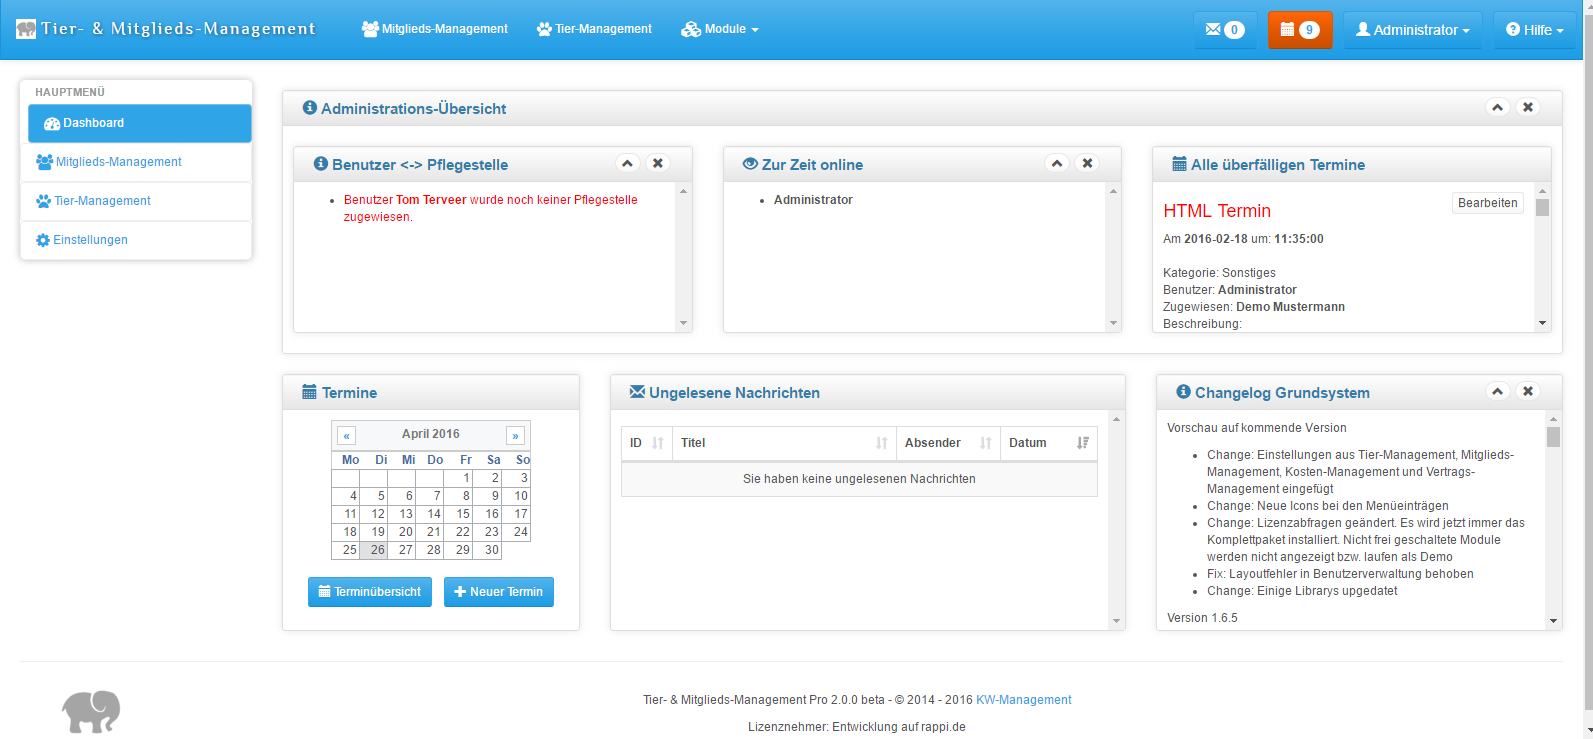The width and height of the screenshot is (1593, 739).
Task: Follow the KW-Management footer link
Action: click(x=1023, y=700)
